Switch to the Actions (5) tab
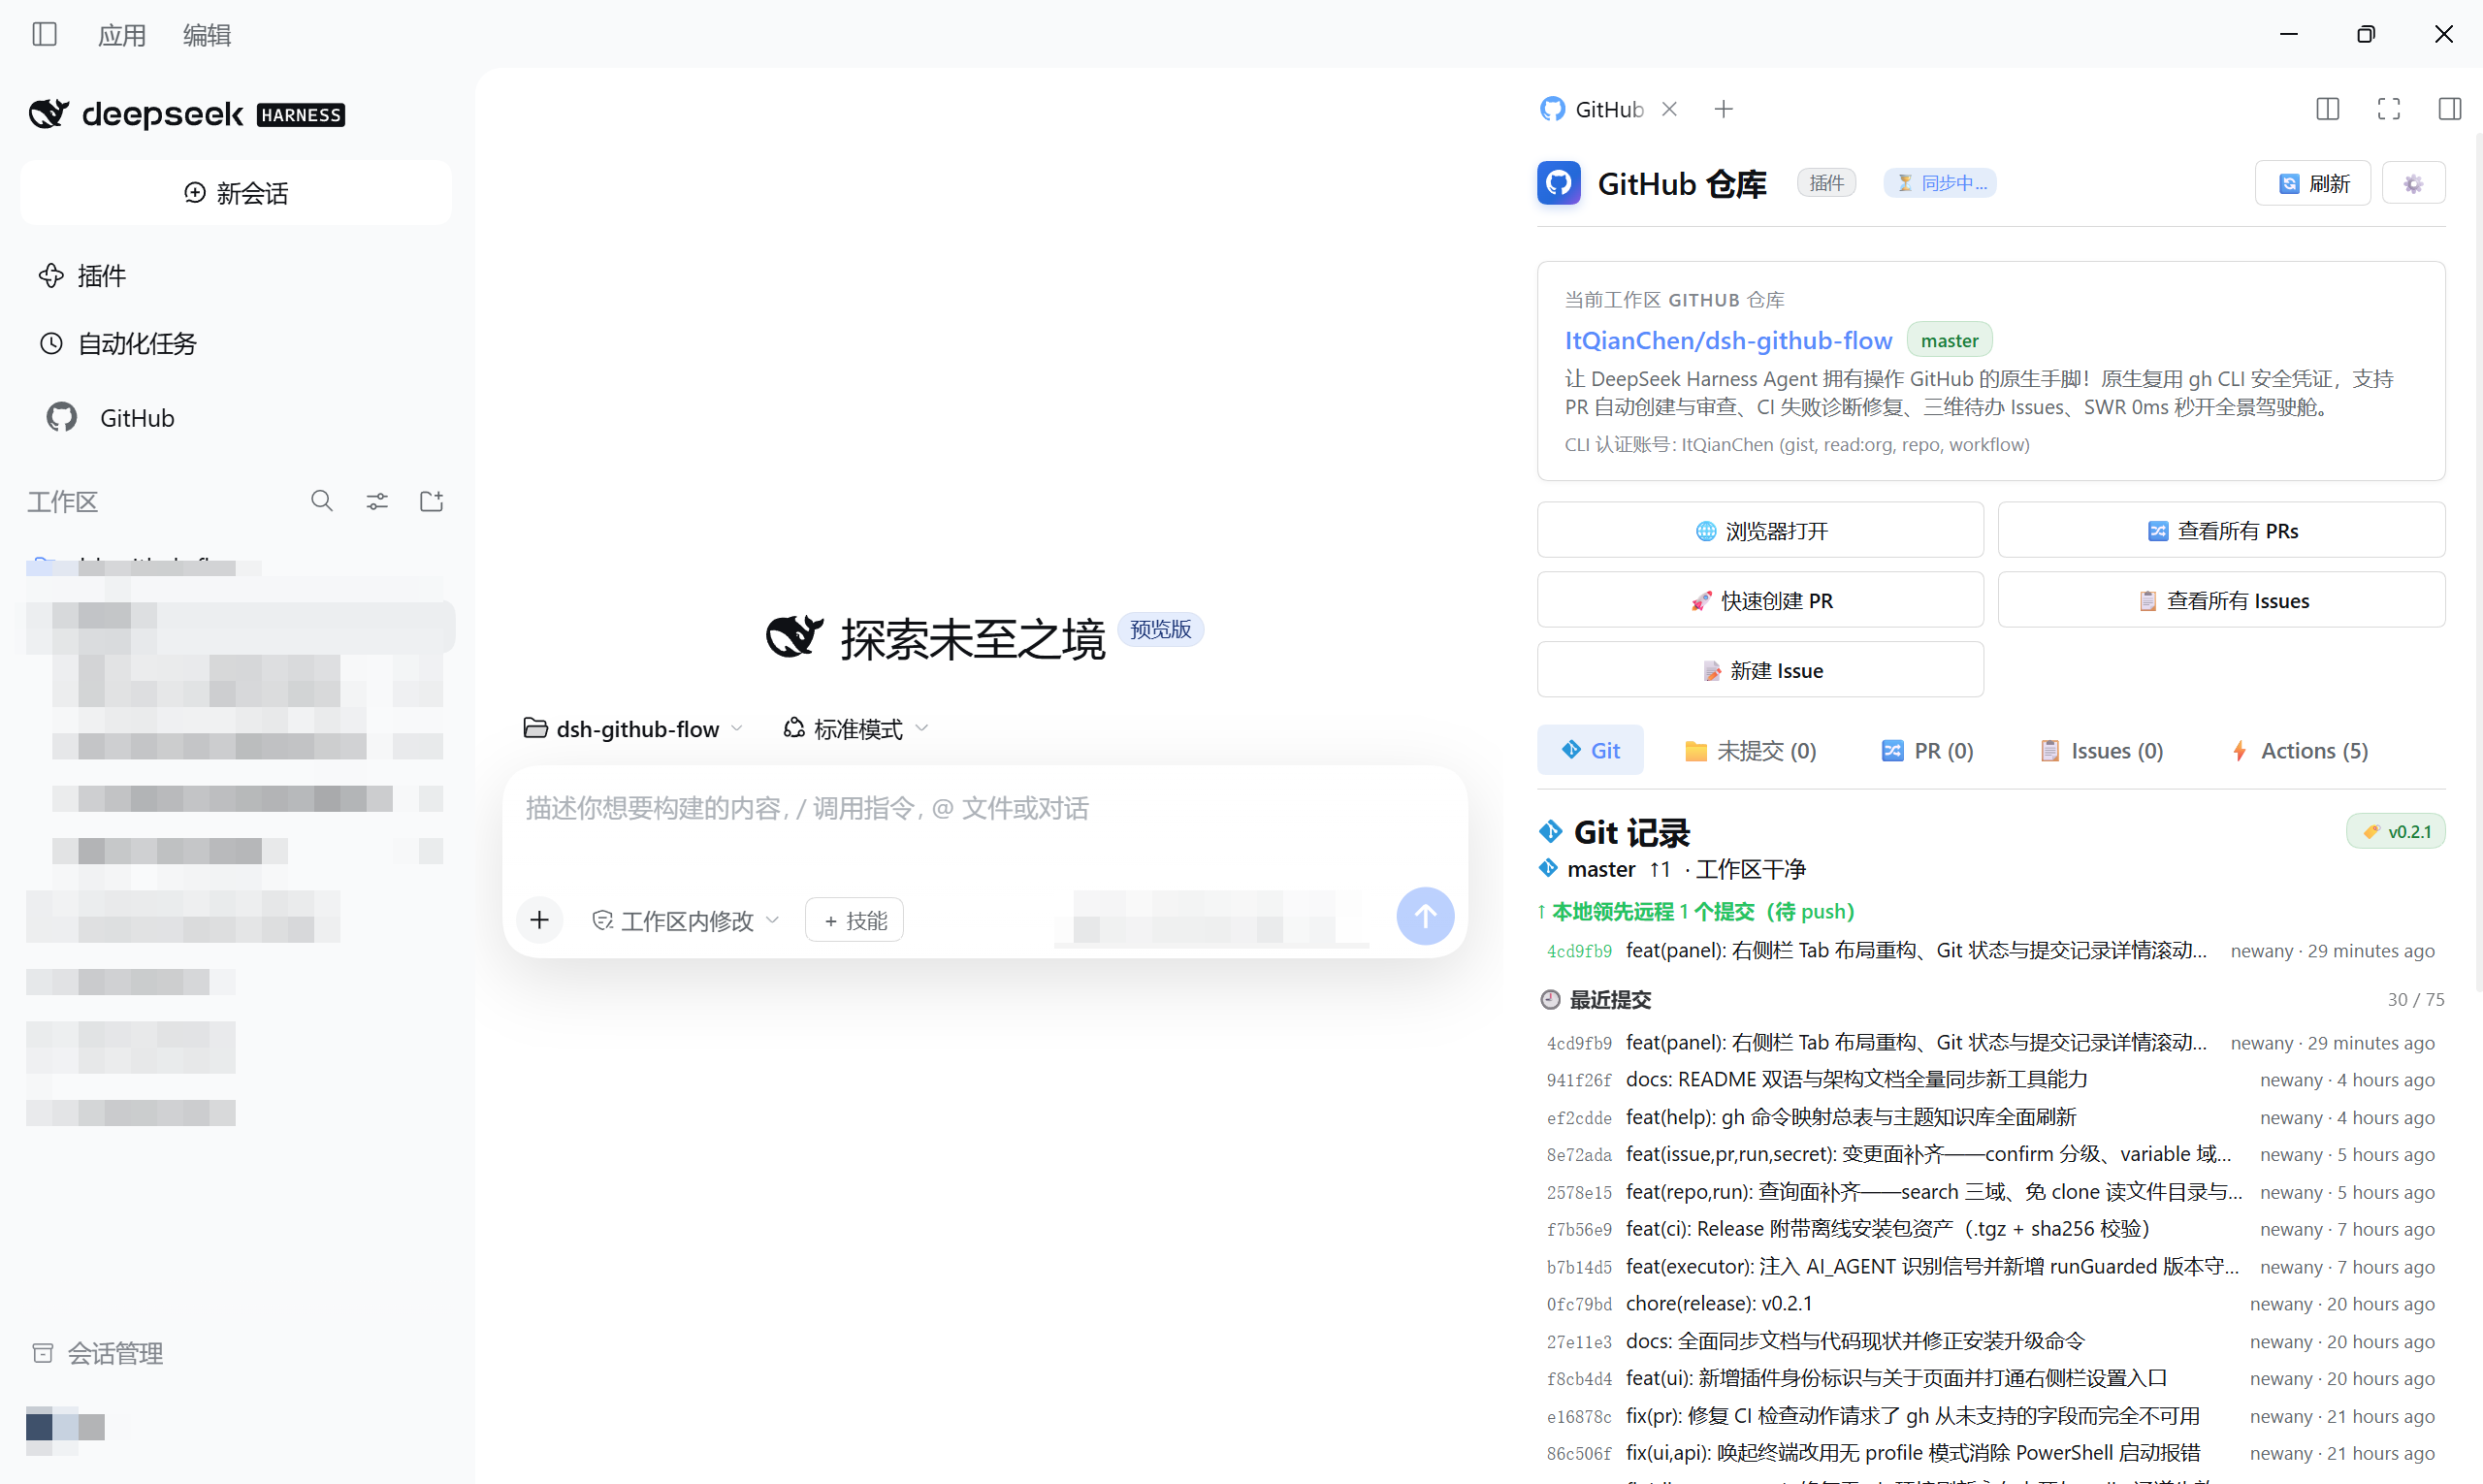The image size is (2483, 1484). 2299,750
